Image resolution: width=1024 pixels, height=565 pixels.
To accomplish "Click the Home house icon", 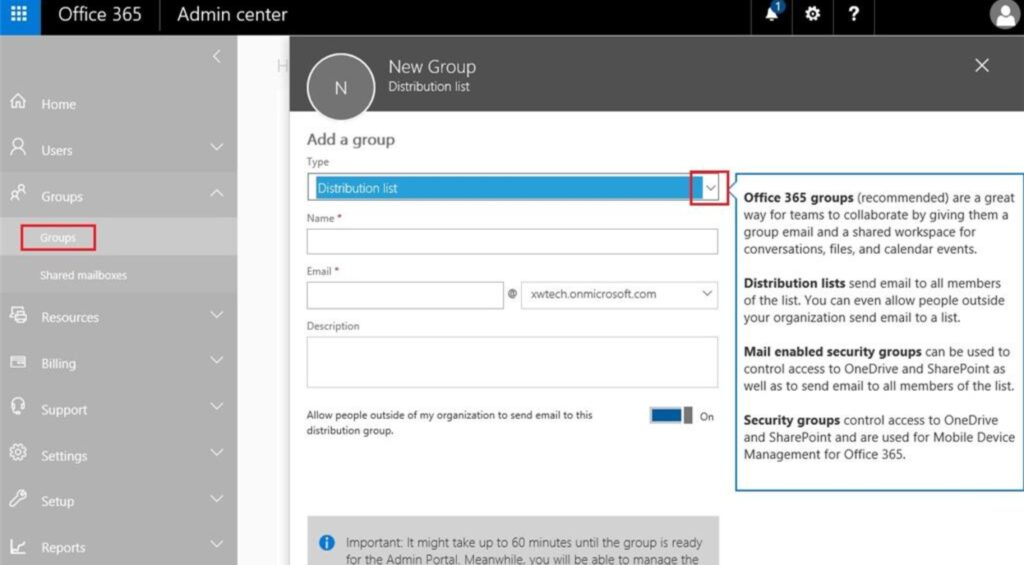I will pos(18,102).
